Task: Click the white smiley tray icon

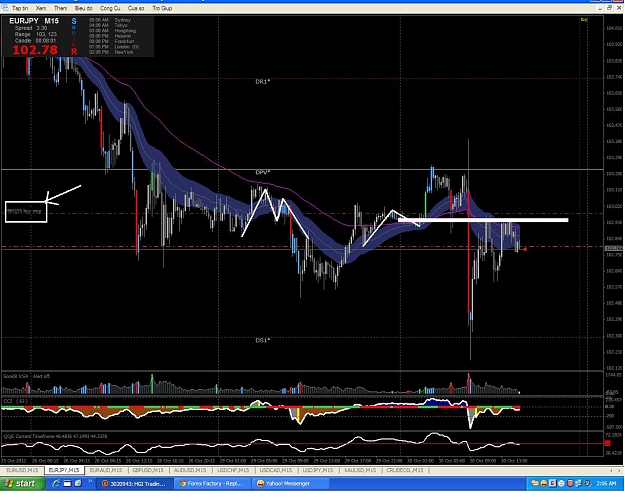Action: point(562,483)
